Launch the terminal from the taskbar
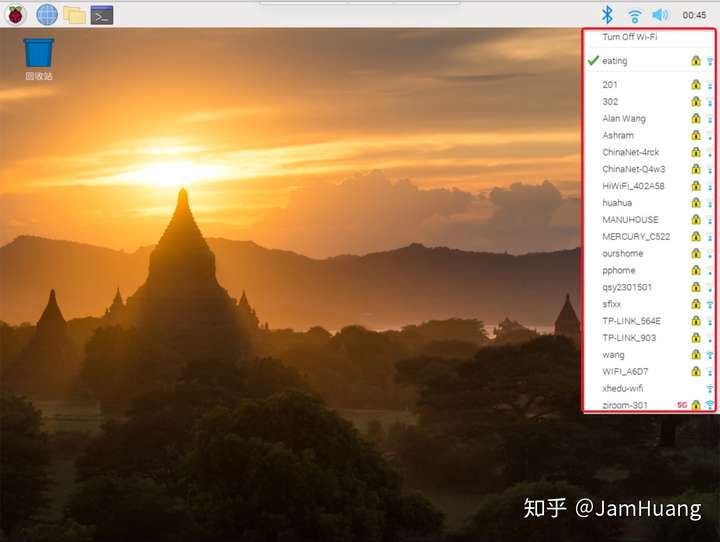This screenshot has width=720, height=542. point(102,15)
